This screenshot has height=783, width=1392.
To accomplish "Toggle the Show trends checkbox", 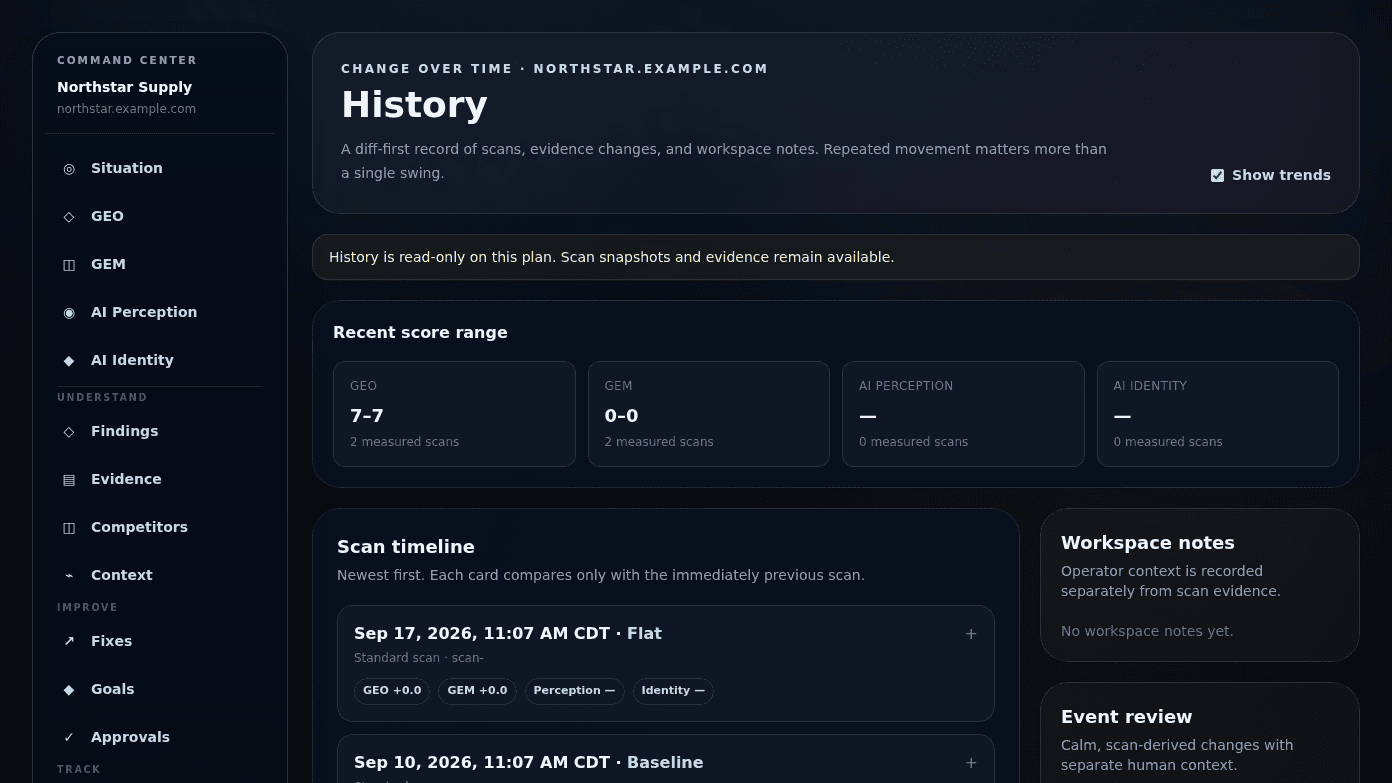I will pyautogui.click(x=1217, y=175).
